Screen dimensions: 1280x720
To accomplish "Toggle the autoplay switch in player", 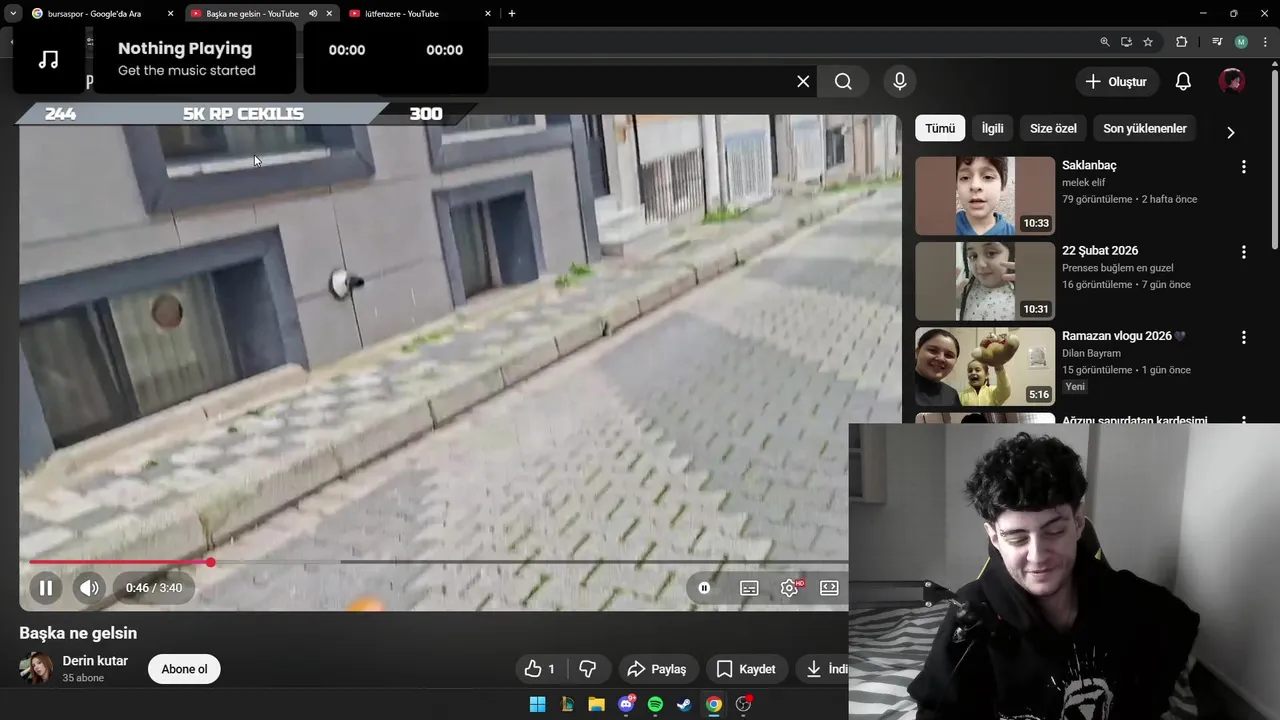I will pyautogui.click(x=704, y=588).
